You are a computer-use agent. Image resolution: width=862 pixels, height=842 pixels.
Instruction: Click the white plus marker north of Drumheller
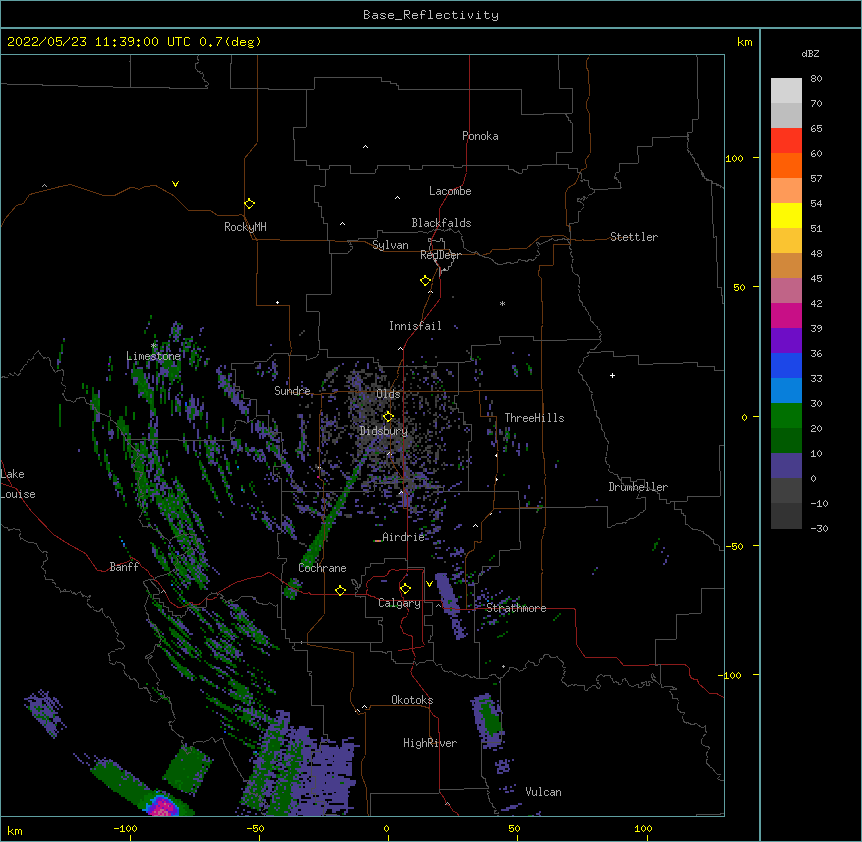pyautogui.click(x=612, y=375)
